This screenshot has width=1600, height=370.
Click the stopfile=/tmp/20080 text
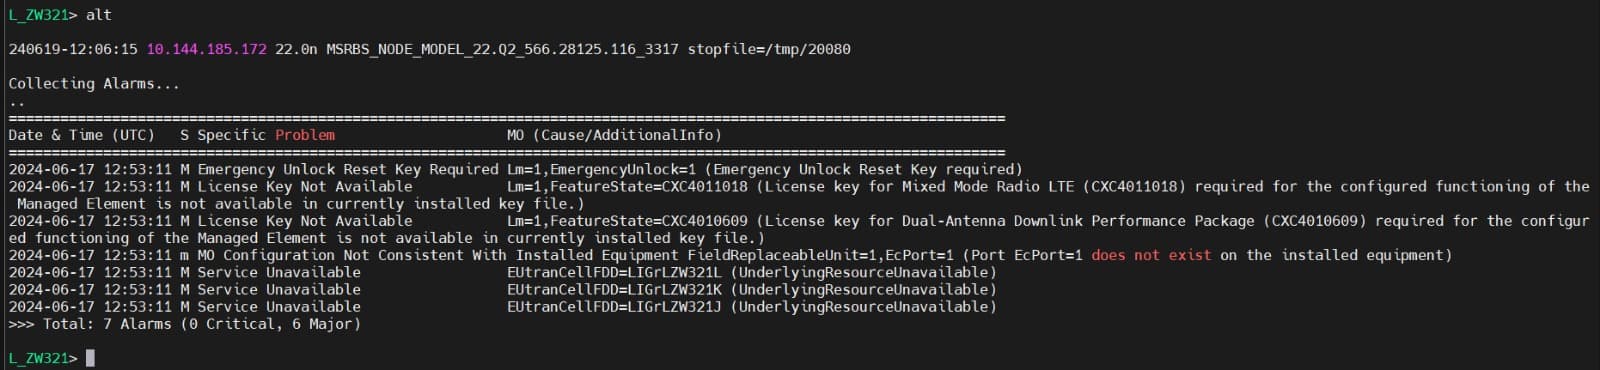(x=769, y=49)
